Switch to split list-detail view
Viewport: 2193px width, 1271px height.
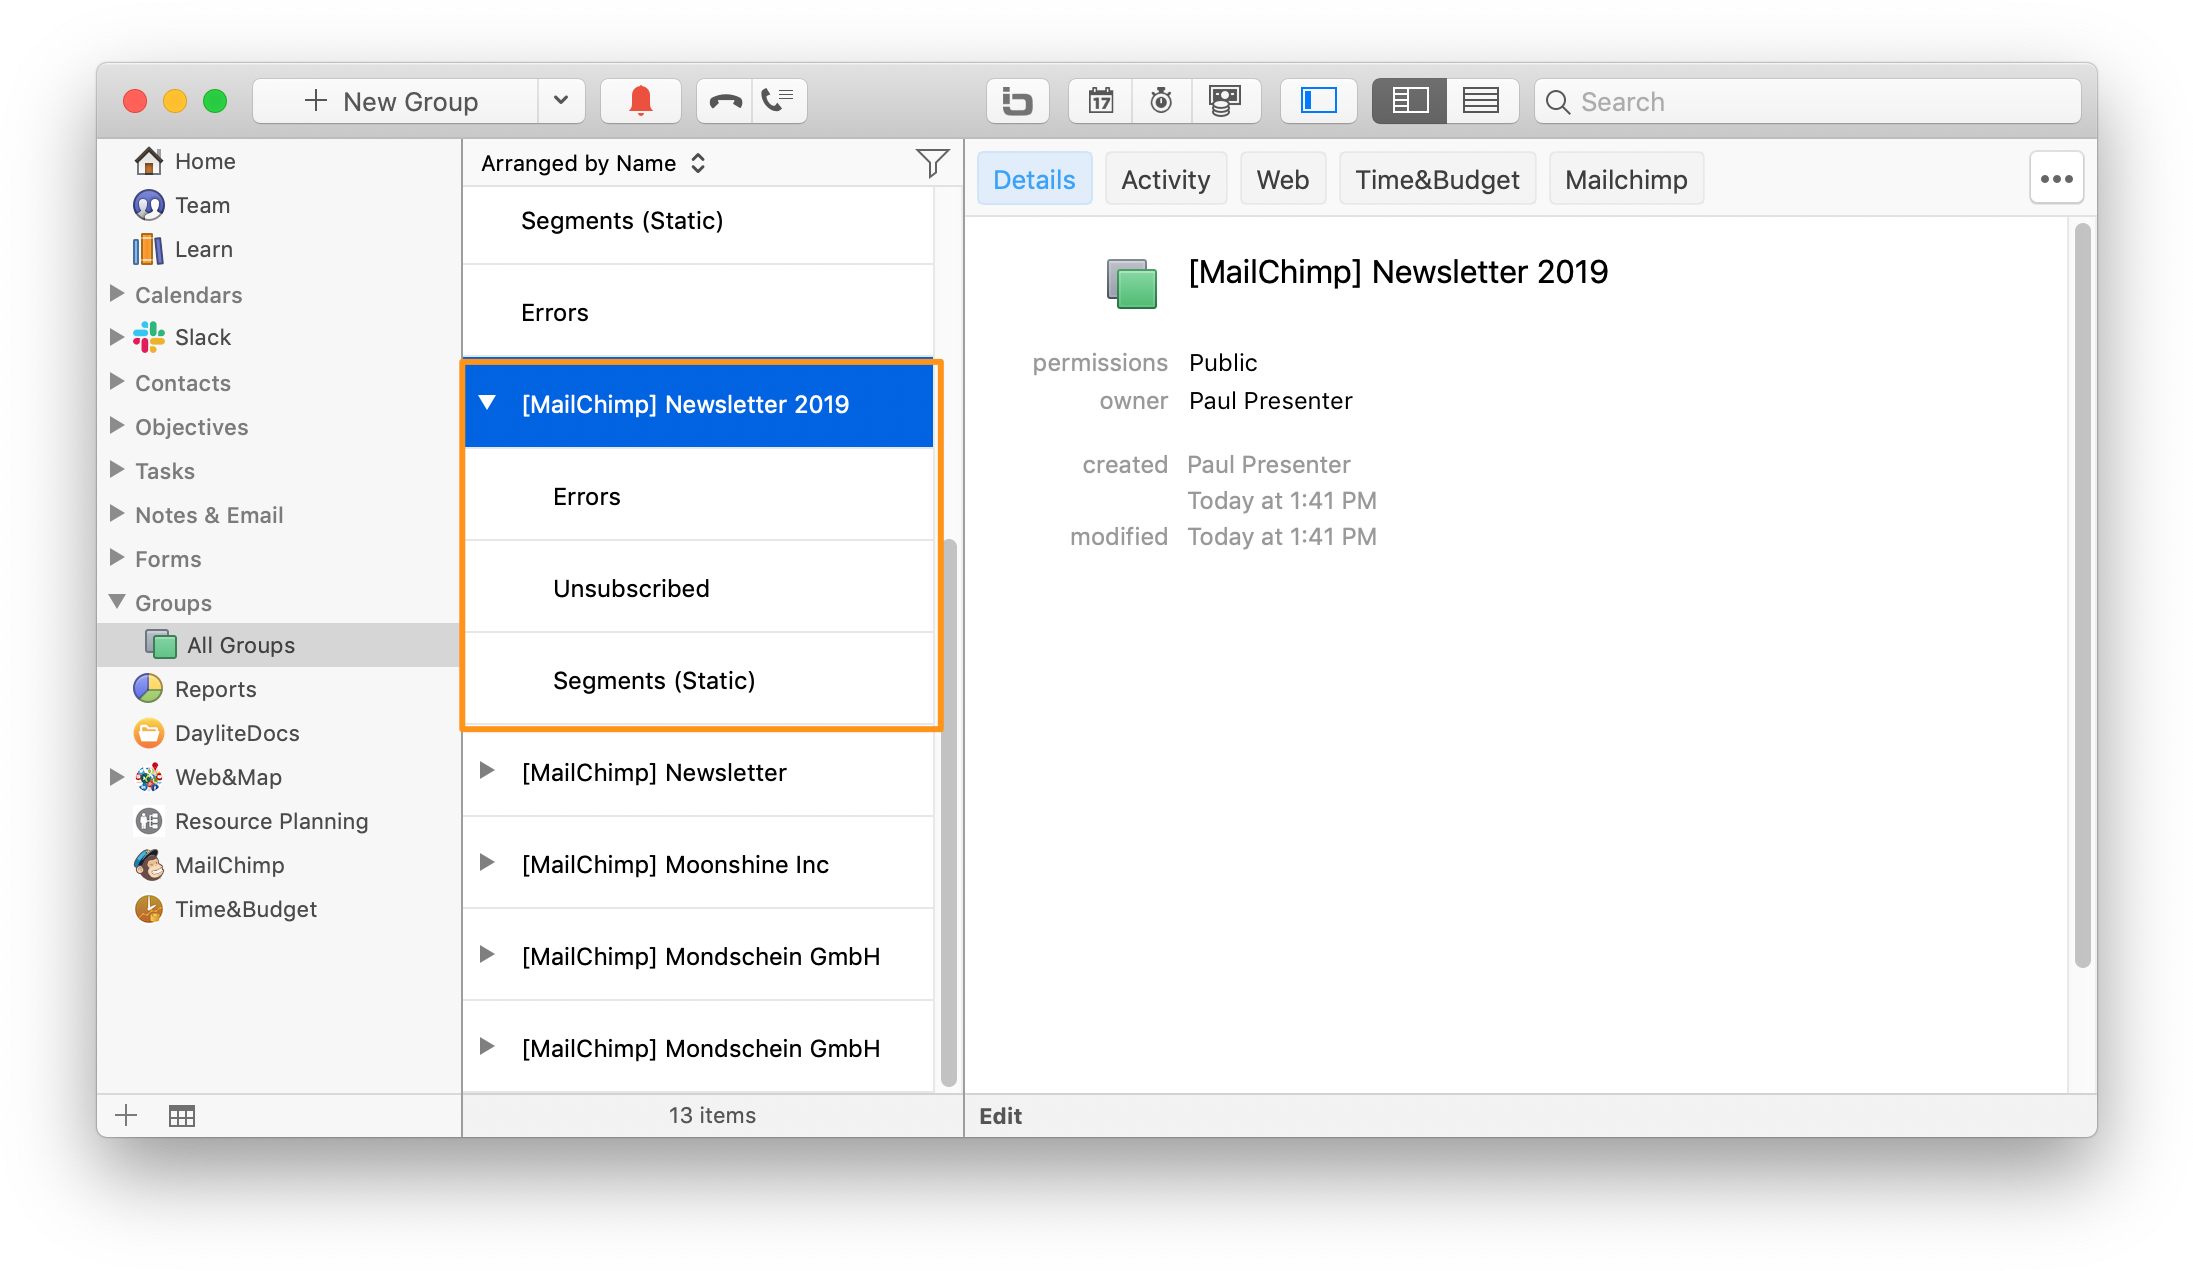coord(1409,101)
